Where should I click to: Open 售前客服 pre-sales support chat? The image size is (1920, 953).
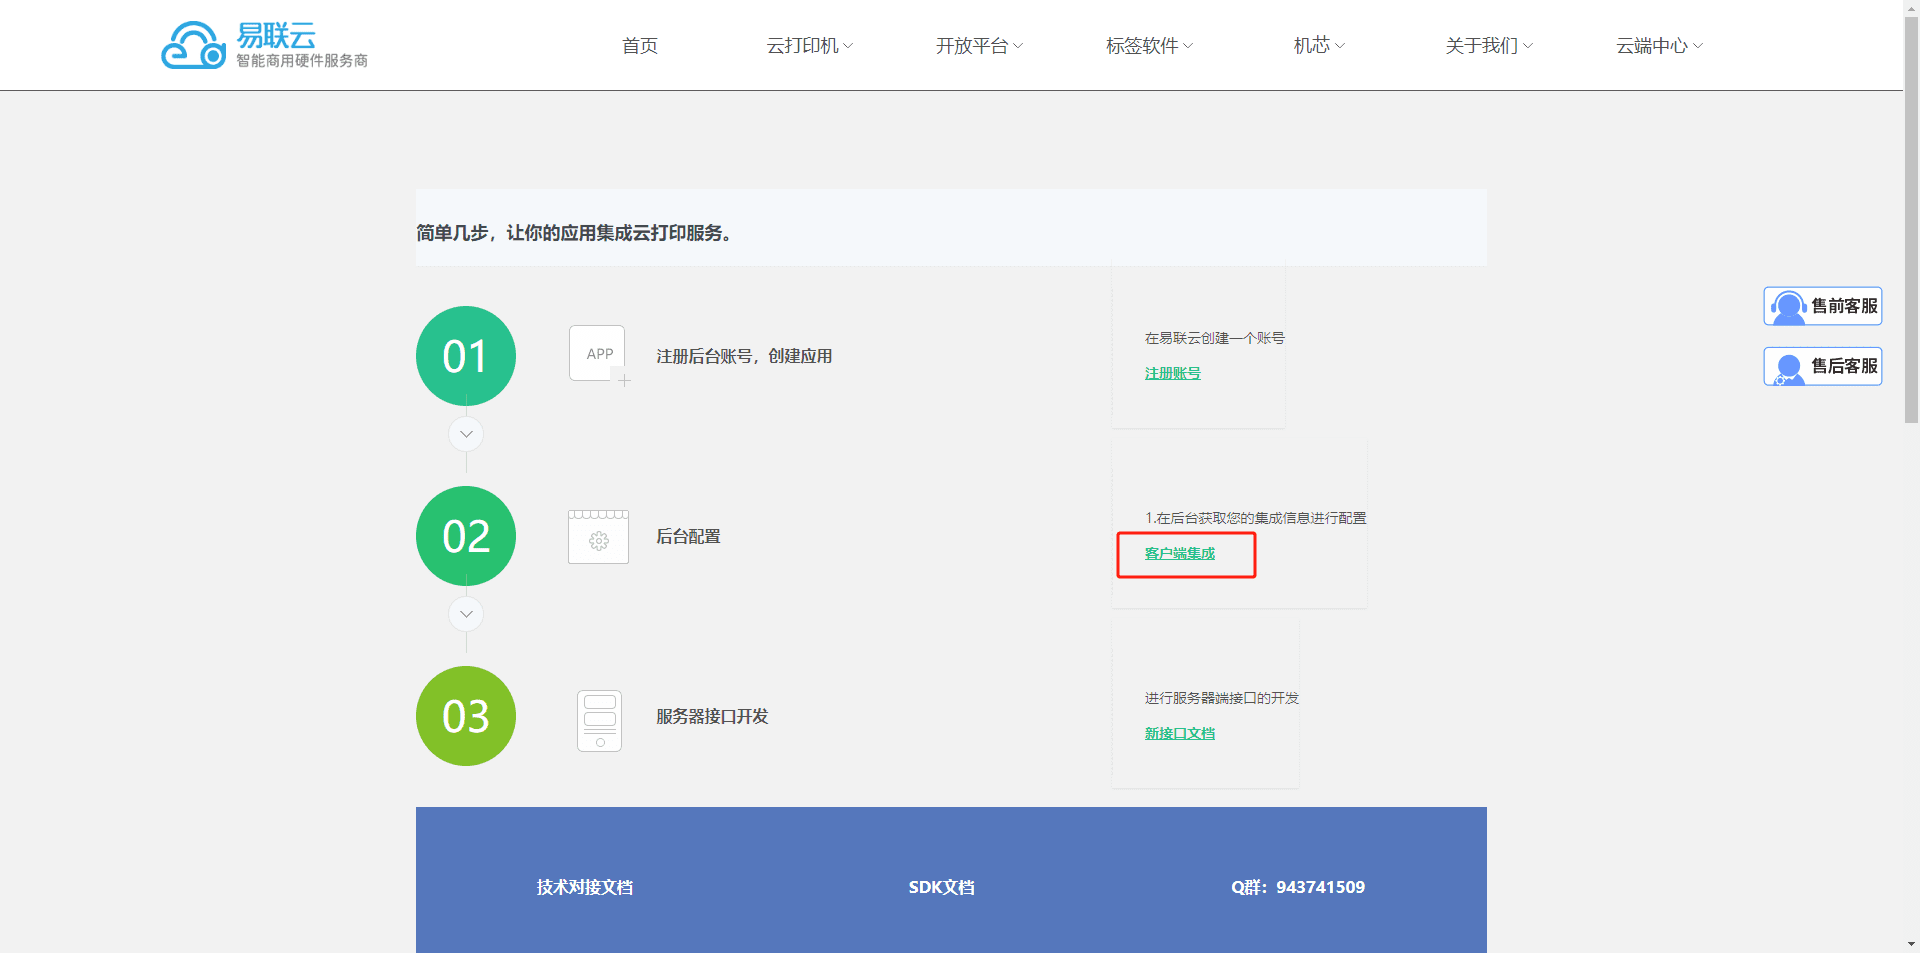click(x=1822, y=306)
